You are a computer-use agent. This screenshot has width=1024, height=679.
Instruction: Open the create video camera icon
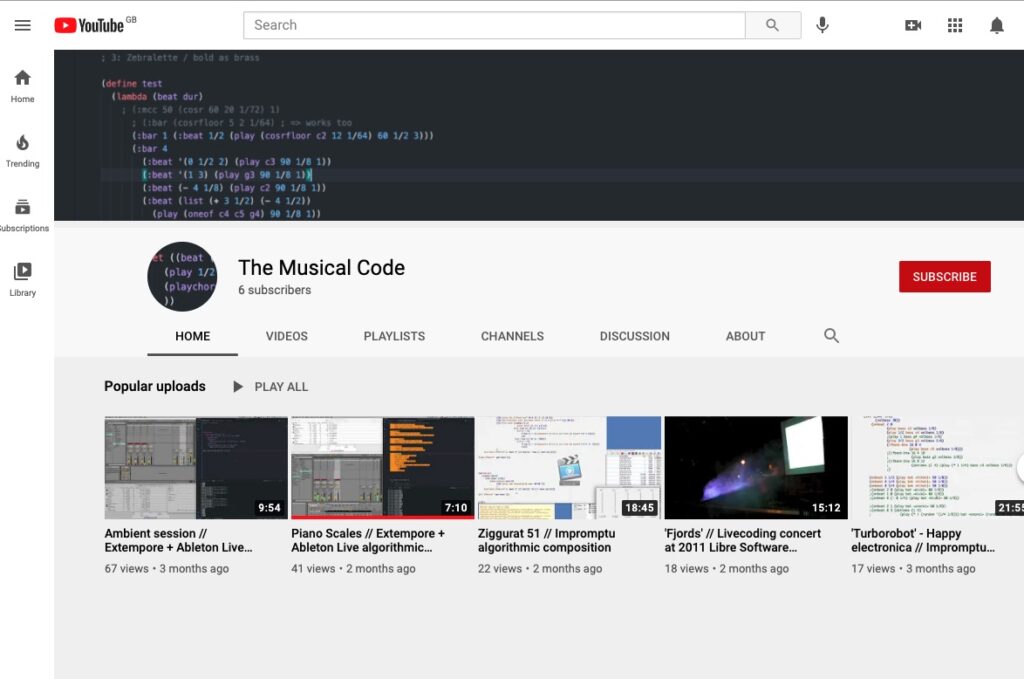[x=913, y=25]
